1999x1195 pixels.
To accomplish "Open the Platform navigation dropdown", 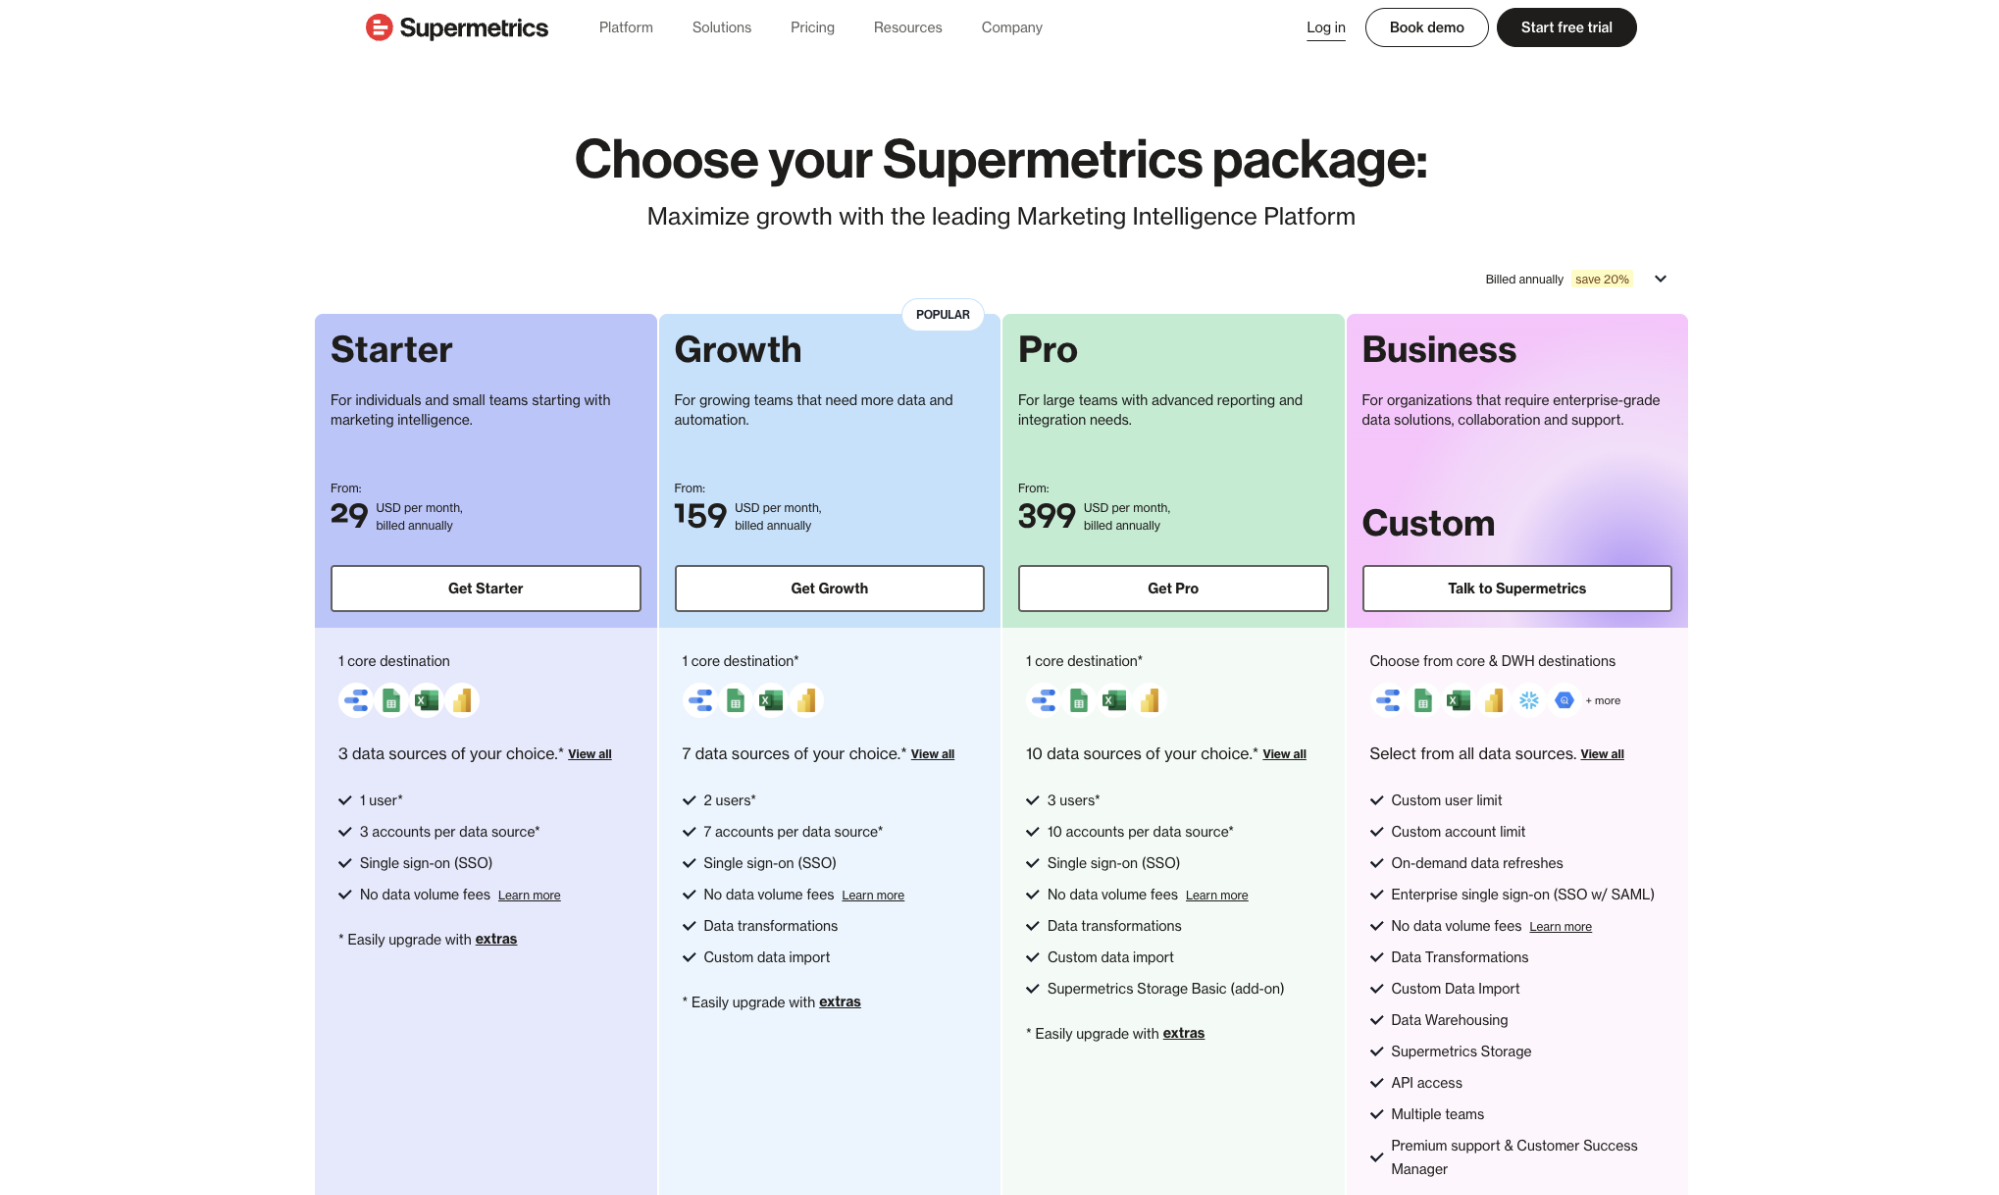I will [x=625, y=27].
